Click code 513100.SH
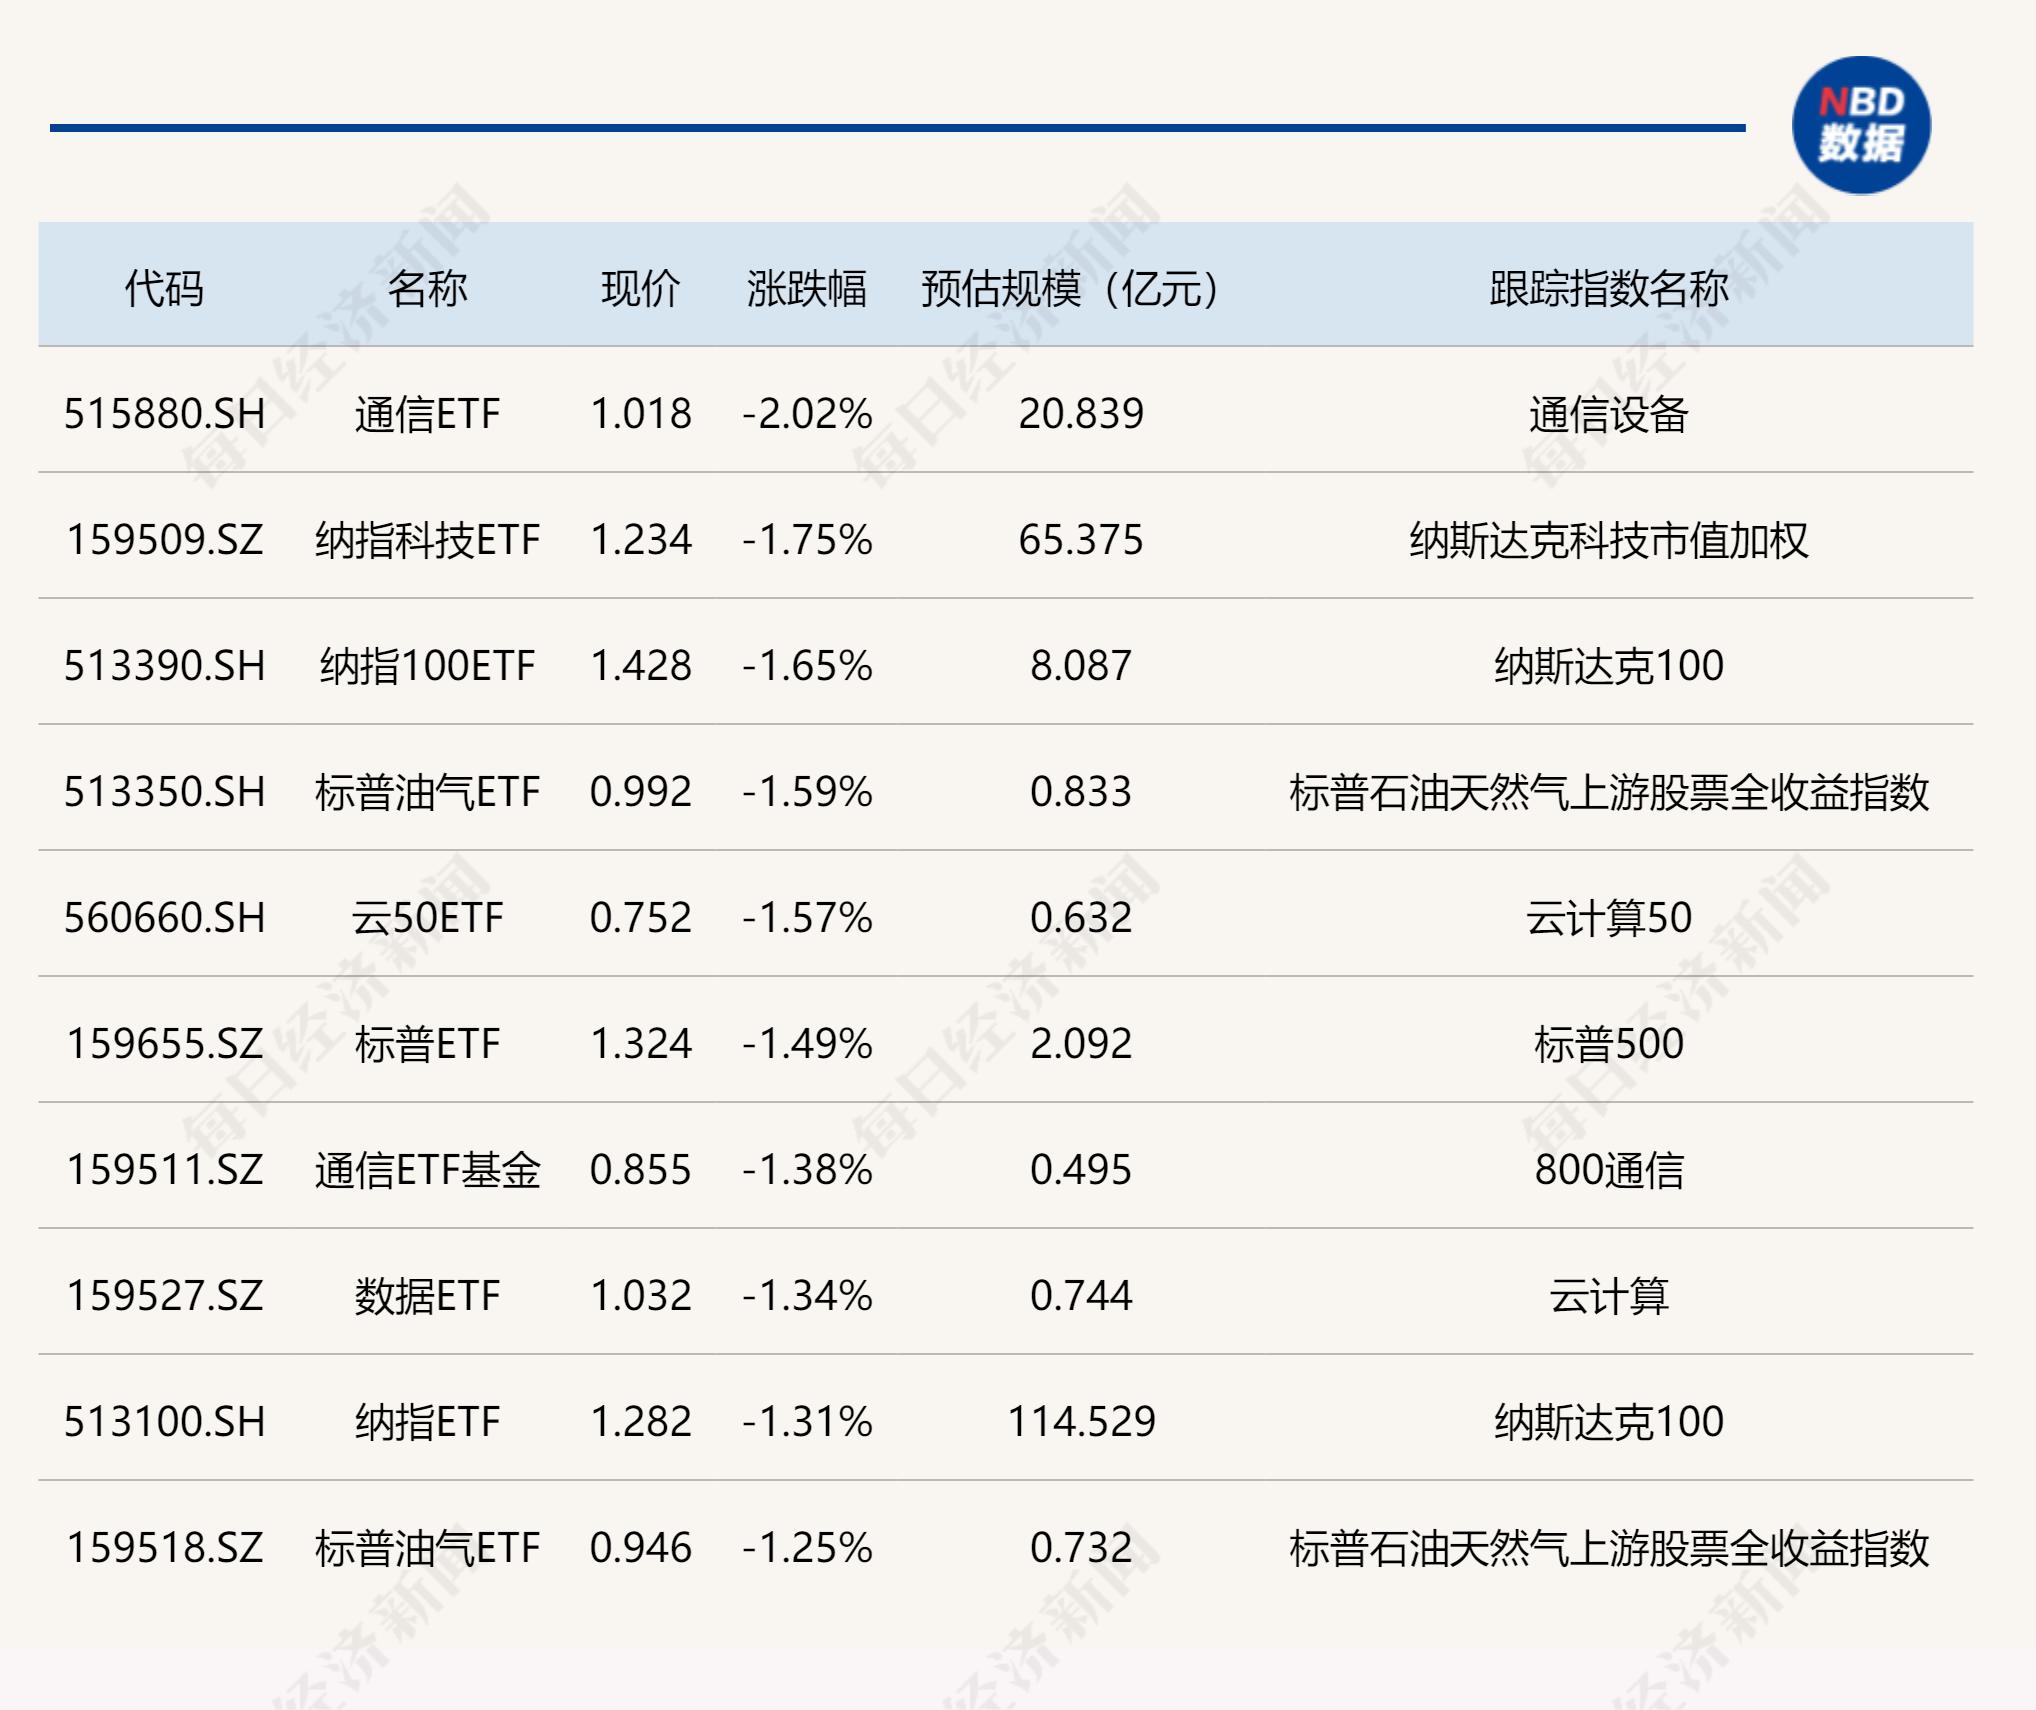The height and width of the screenshot is (1710, 2036). pyautogui.click(x=165, y=1422)
